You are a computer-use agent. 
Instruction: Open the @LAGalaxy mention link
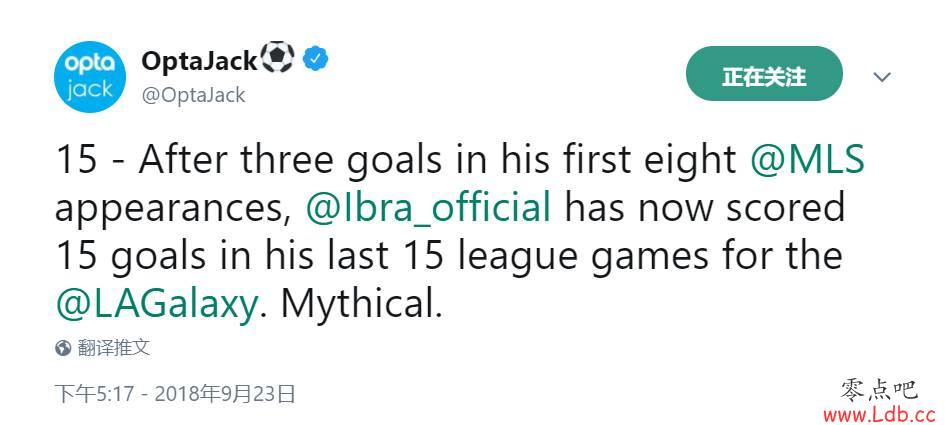pyautogui.click(x=157, y=305)
